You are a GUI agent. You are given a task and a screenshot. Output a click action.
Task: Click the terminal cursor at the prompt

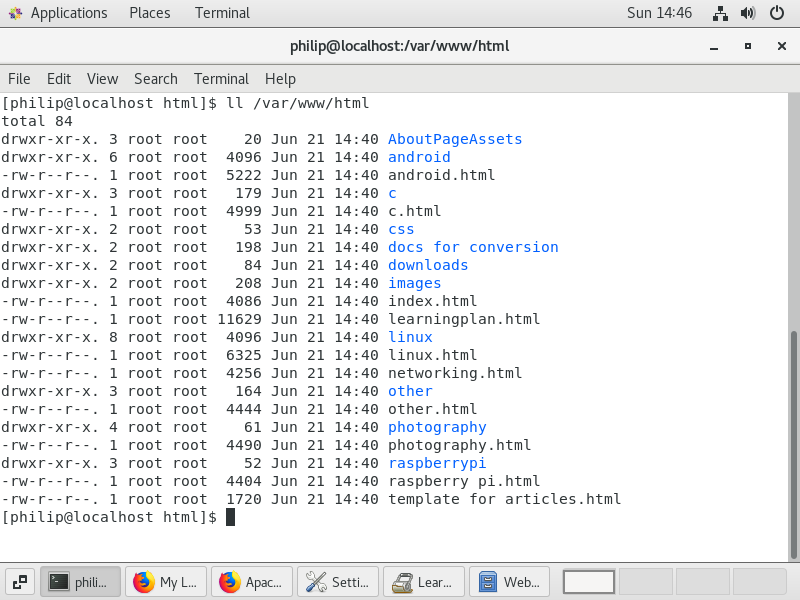(230, 517)
